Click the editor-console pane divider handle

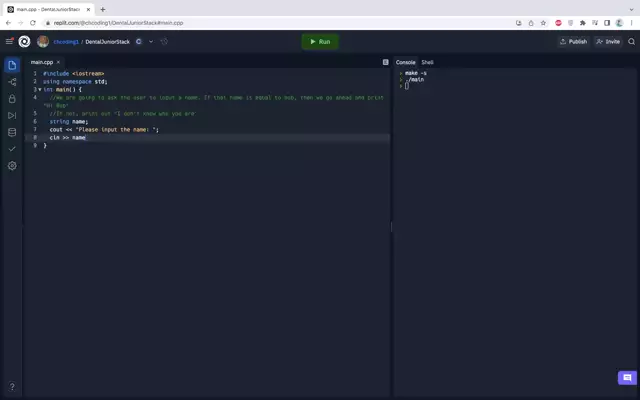[391, 227]
